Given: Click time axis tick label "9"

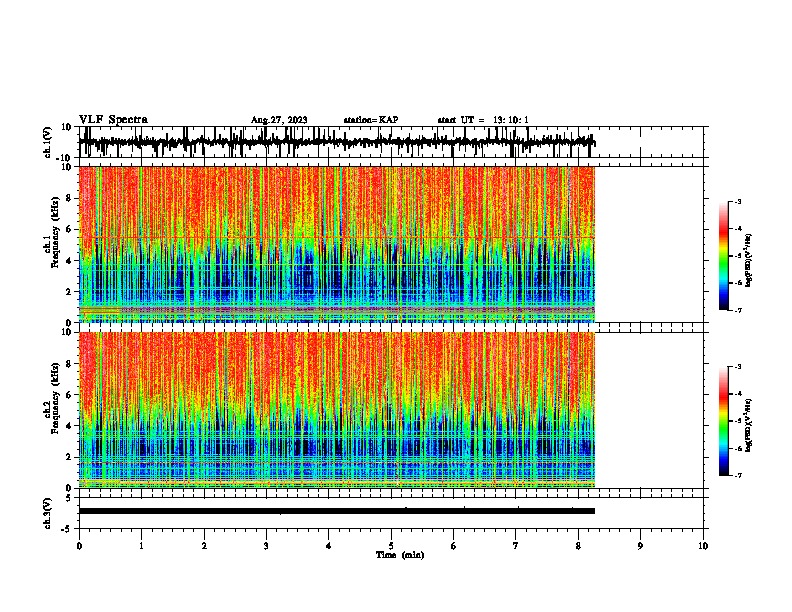Looking at the screenshot, I should tap(640, 546).
